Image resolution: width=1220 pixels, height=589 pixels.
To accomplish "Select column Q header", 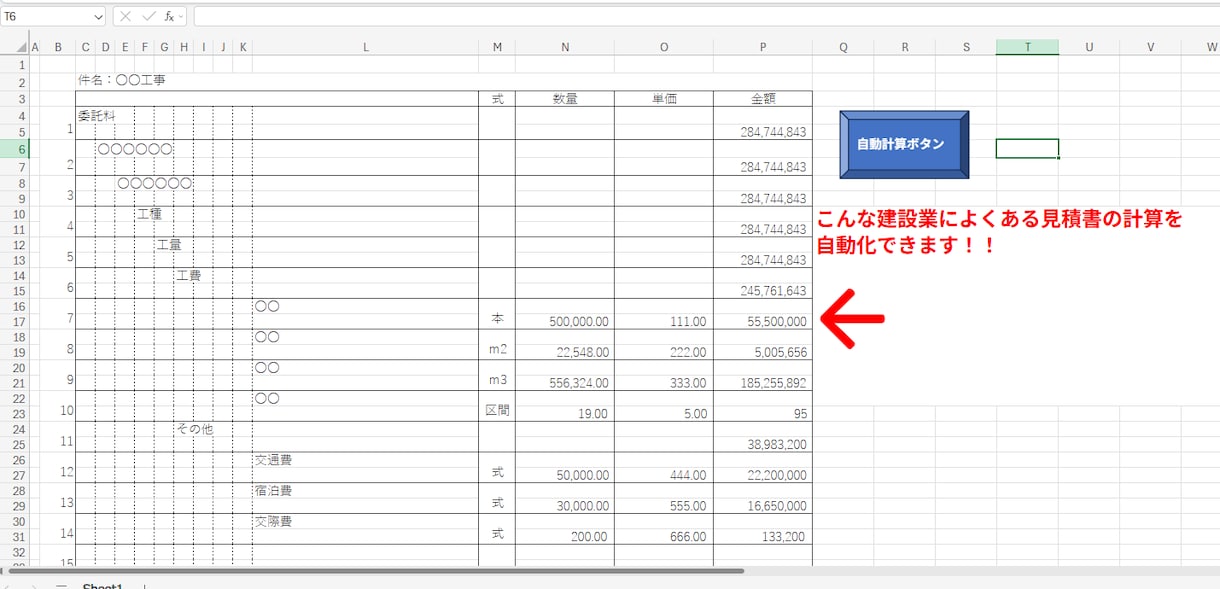I will tap(843, 47).
